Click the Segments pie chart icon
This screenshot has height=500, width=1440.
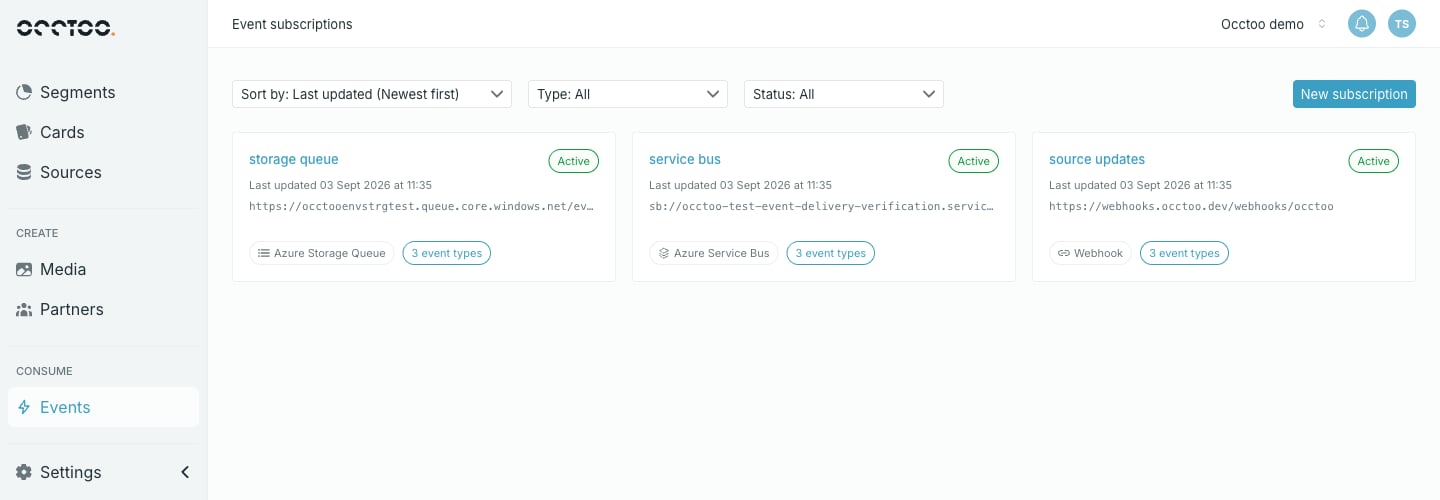(24, 92)
